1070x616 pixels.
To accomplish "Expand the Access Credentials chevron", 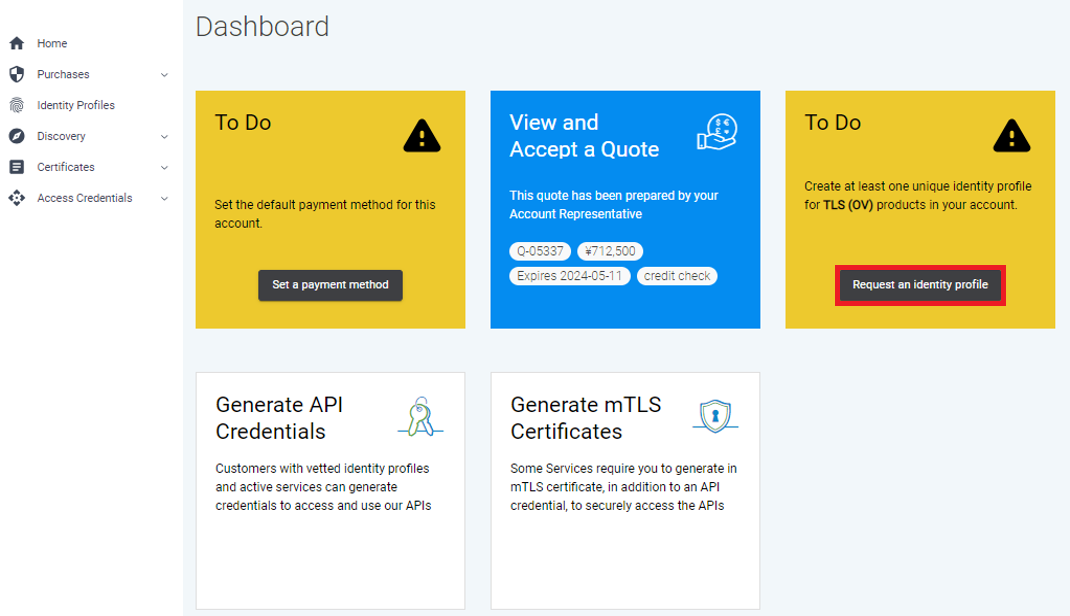I will (x=164, y=198).
